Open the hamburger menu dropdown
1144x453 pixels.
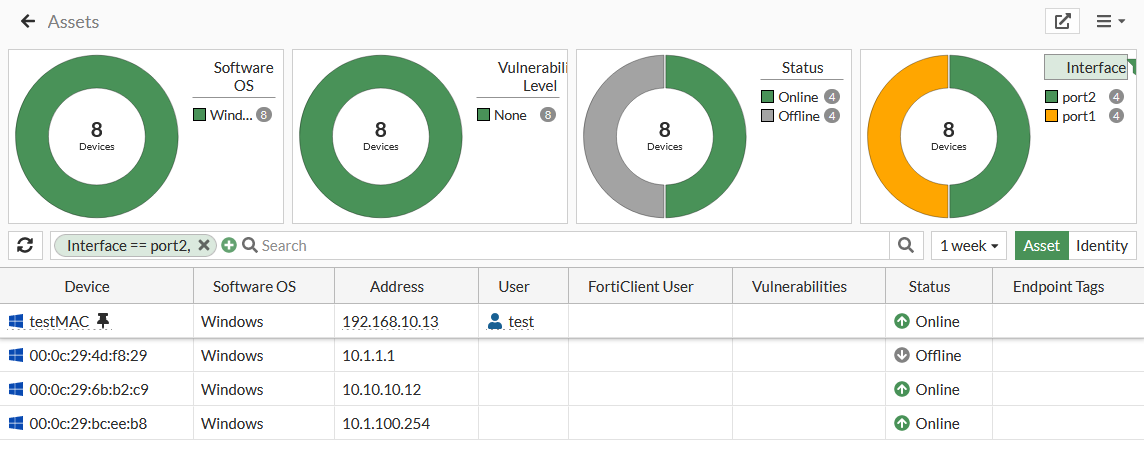[1111, 21]
